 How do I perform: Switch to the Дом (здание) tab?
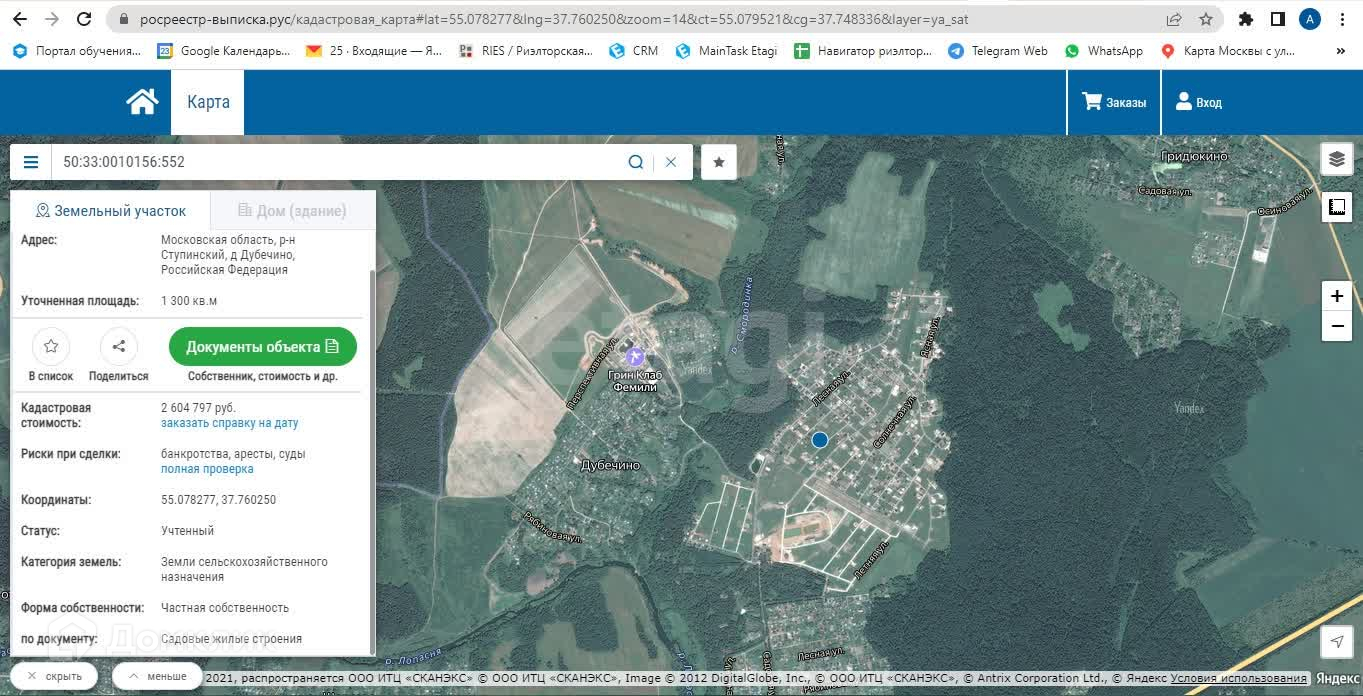coord(293,211)
